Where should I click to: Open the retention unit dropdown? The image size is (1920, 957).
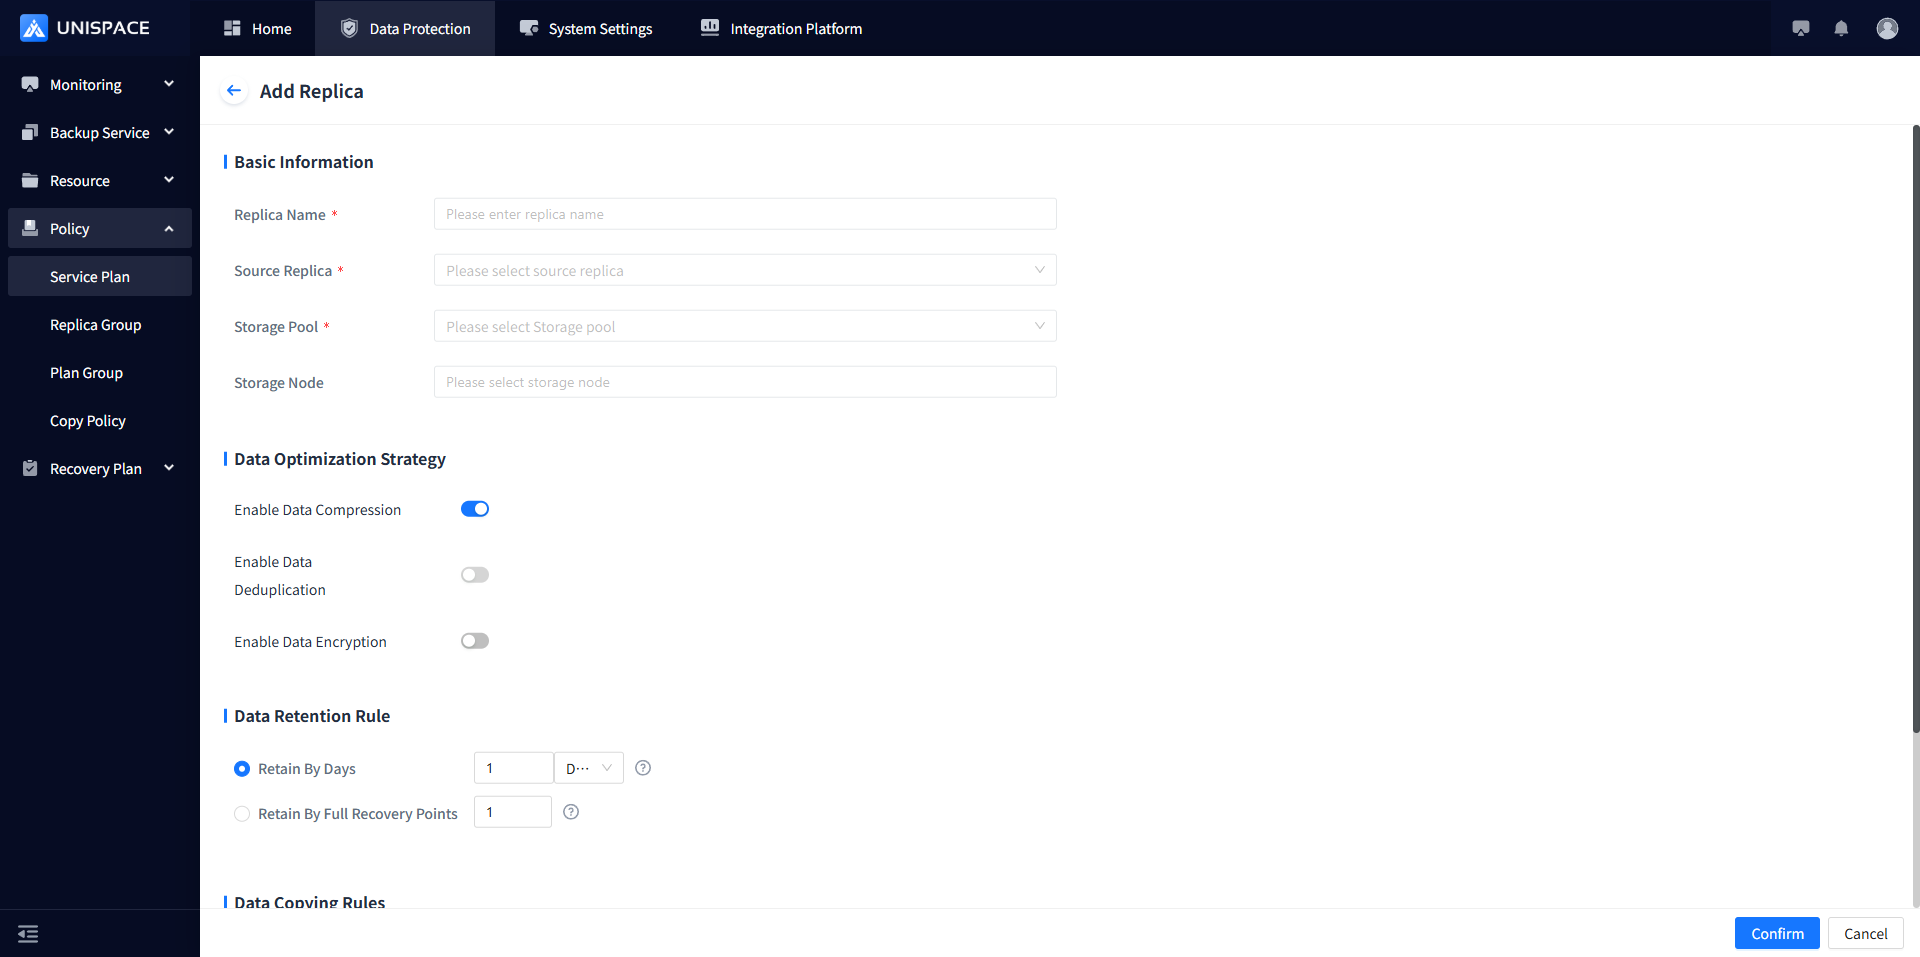pos(589,768)
